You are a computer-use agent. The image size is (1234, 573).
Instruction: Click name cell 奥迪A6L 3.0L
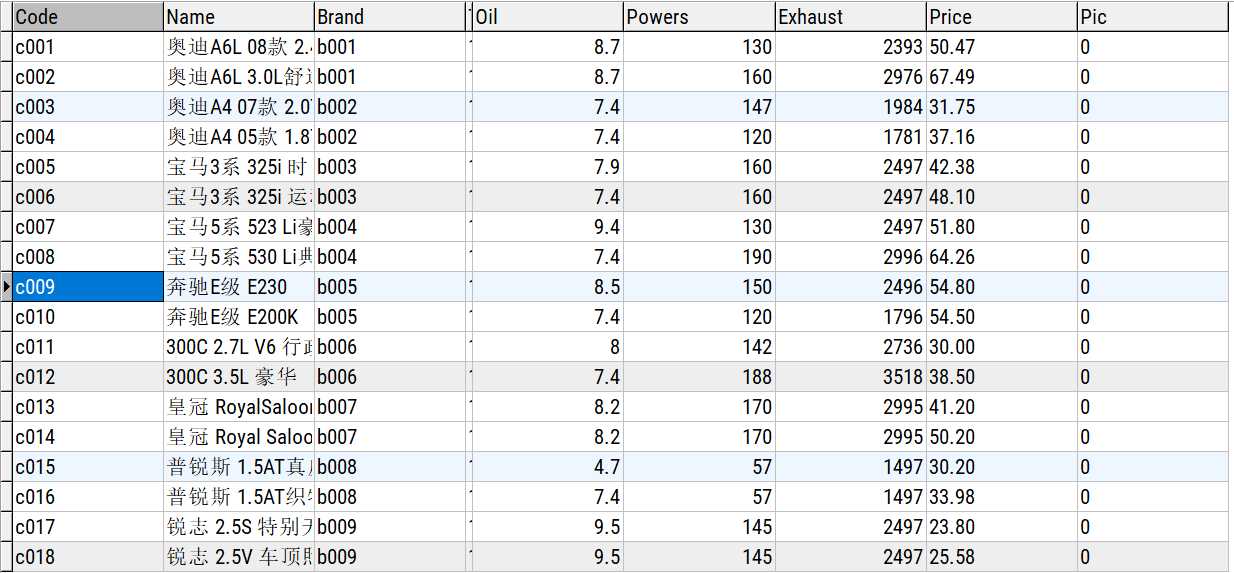(x=239, y=77)
